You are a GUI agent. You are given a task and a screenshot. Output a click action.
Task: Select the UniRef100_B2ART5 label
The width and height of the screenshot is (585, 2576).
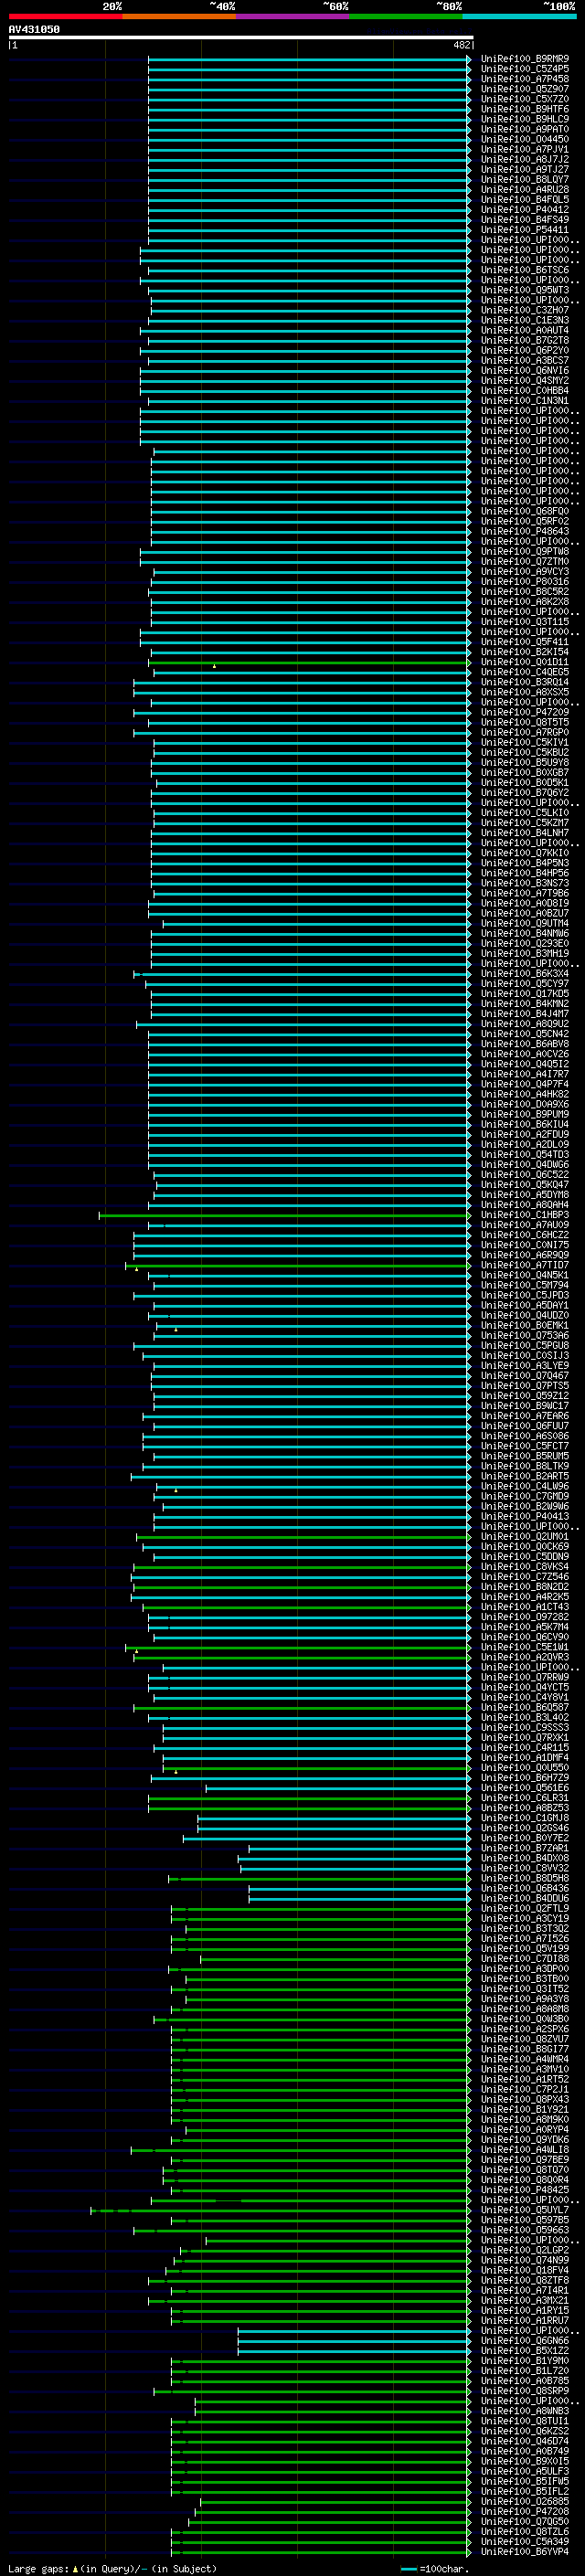pos(525,1475)
